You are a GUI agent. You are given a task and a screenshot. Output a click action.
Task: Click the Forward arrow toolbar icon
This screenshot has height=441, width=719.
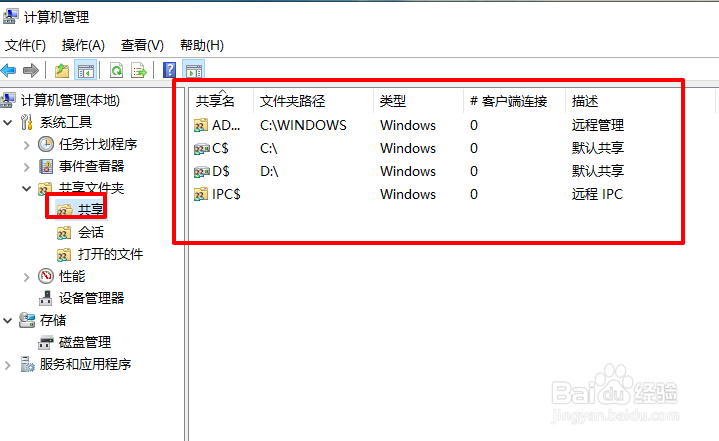[x=31, y=71]
